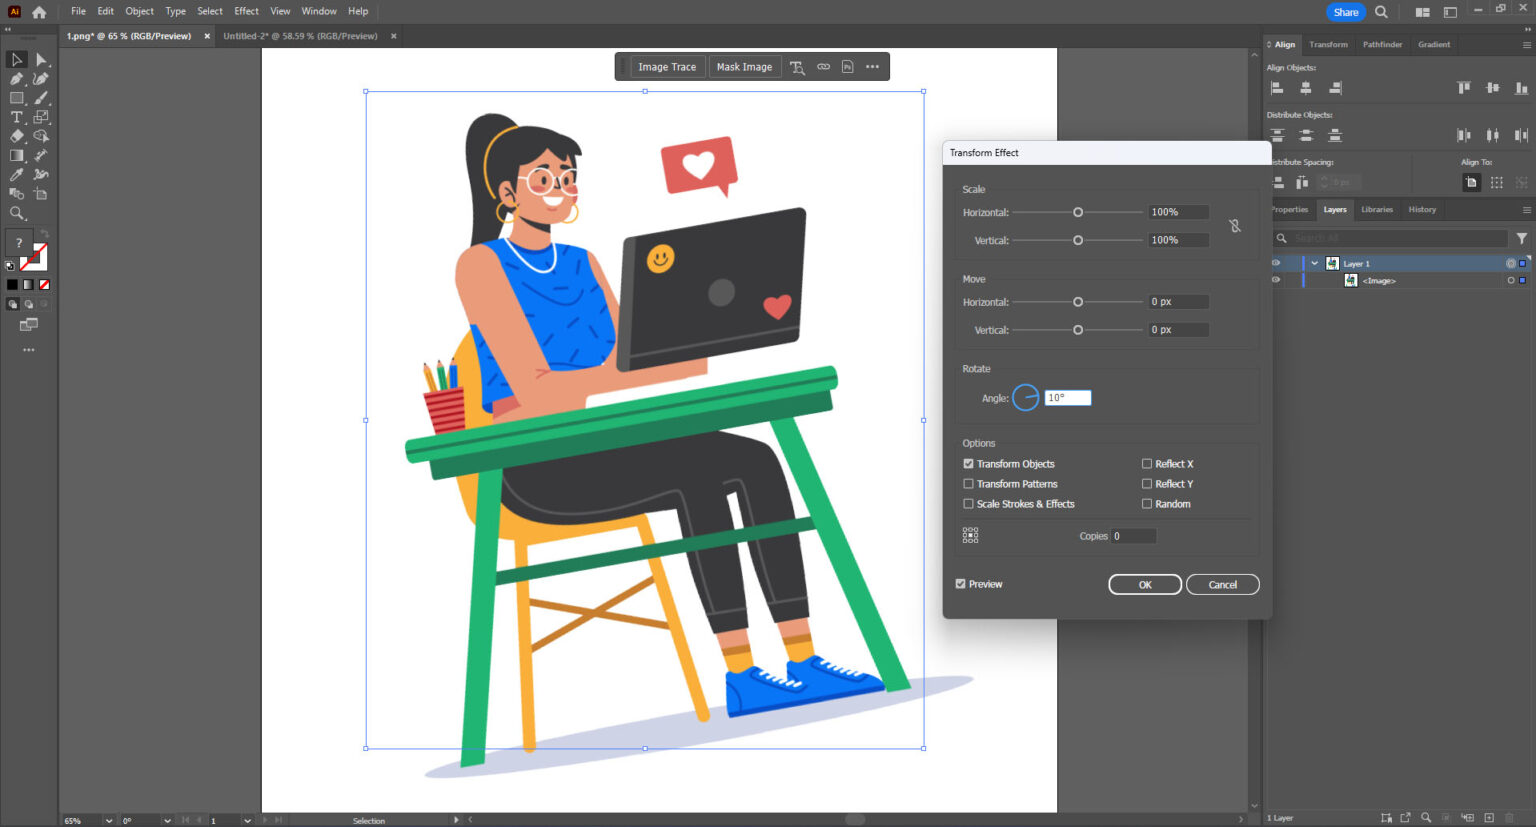Select the Pen tool
Viewport: 1536px width, 827px height.
[15, 78]
